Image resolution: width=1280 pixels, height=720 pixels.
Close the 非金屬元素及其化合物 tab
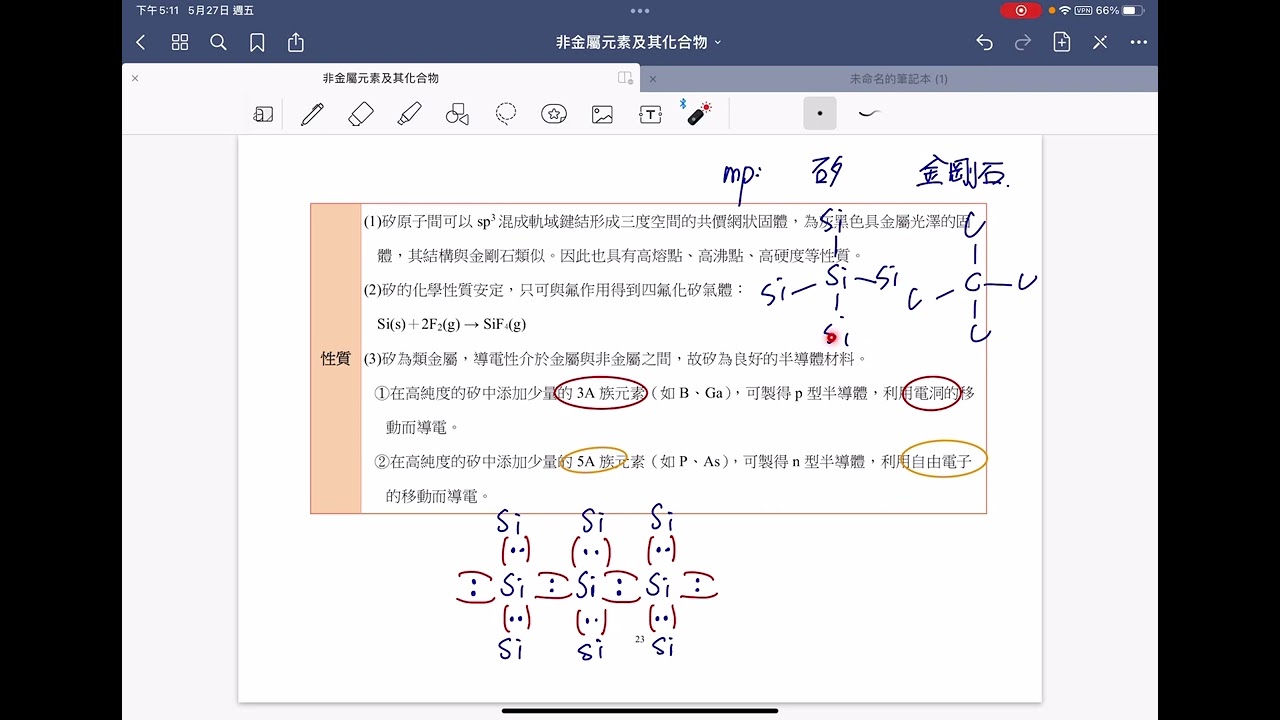[x=135, y=78]
